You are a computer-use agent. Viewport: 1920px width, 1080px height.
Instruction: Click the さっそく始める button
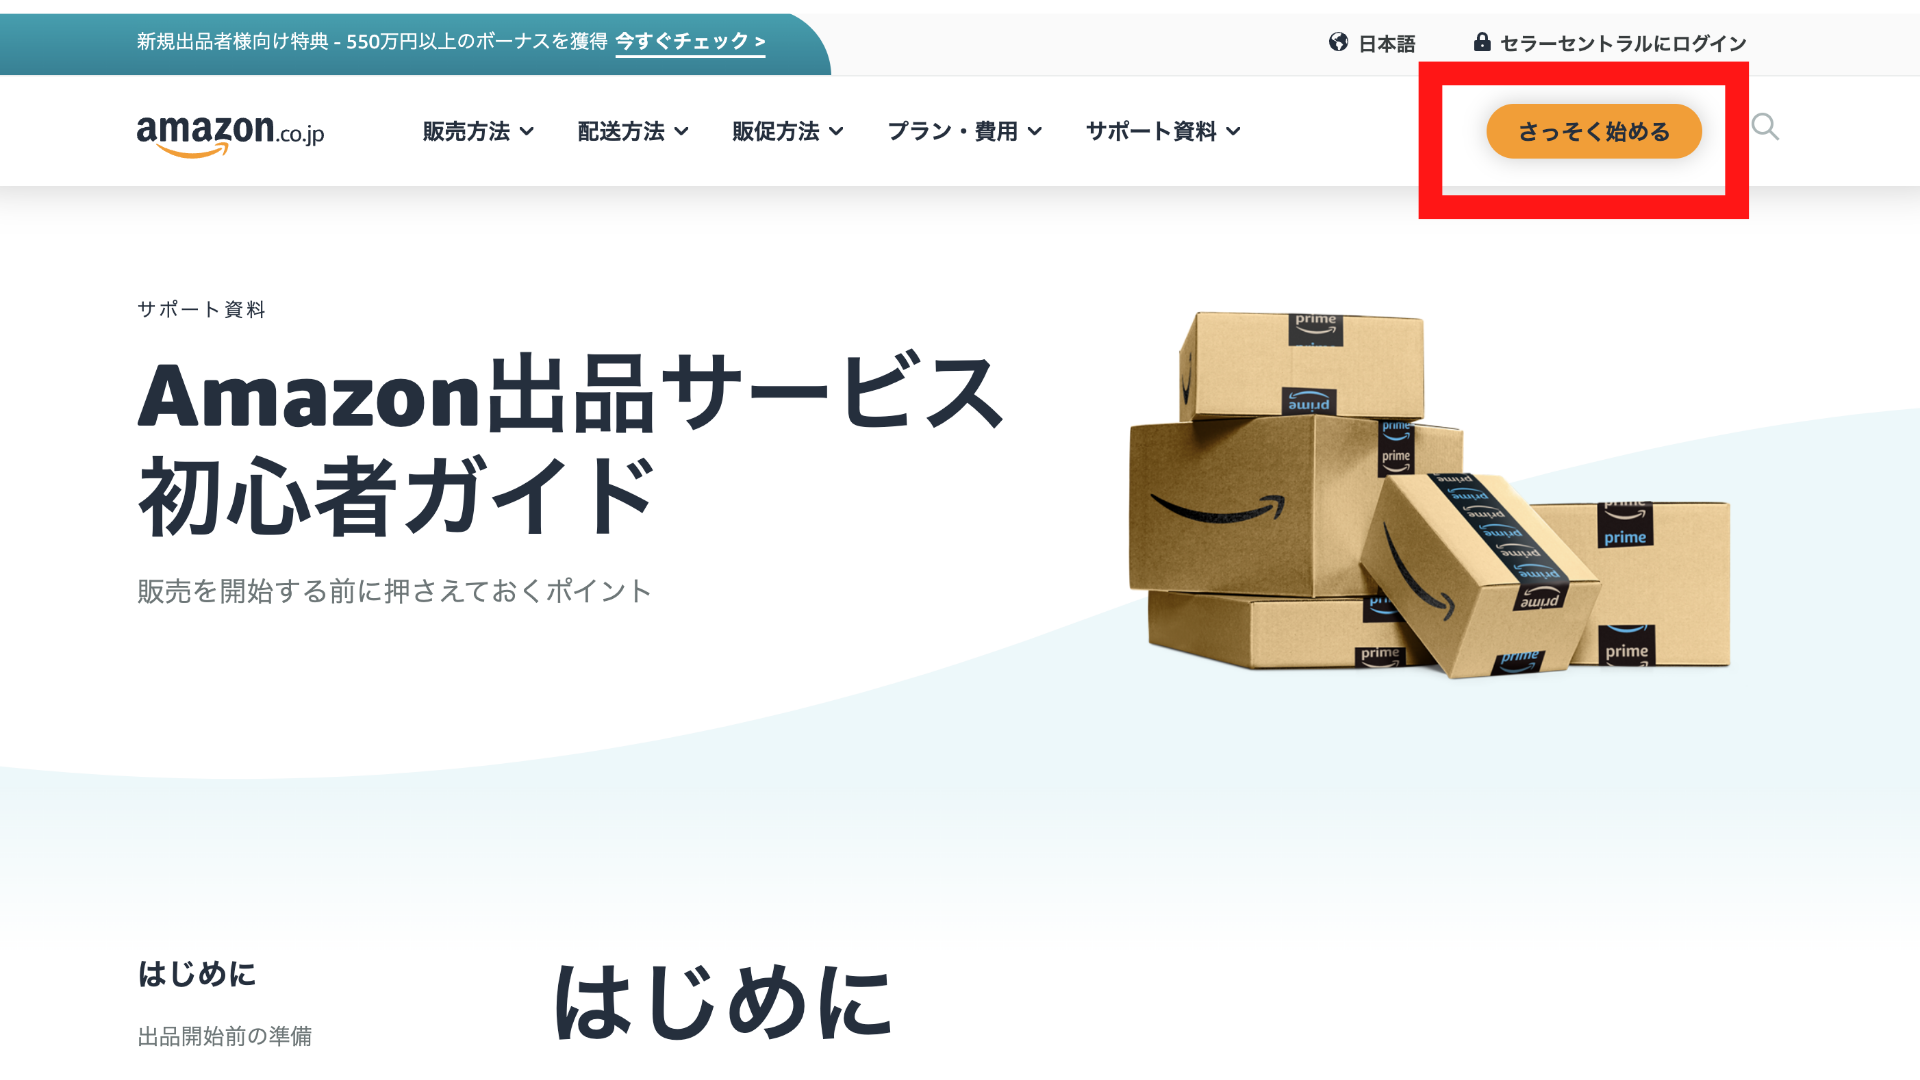coord(1594,131)
